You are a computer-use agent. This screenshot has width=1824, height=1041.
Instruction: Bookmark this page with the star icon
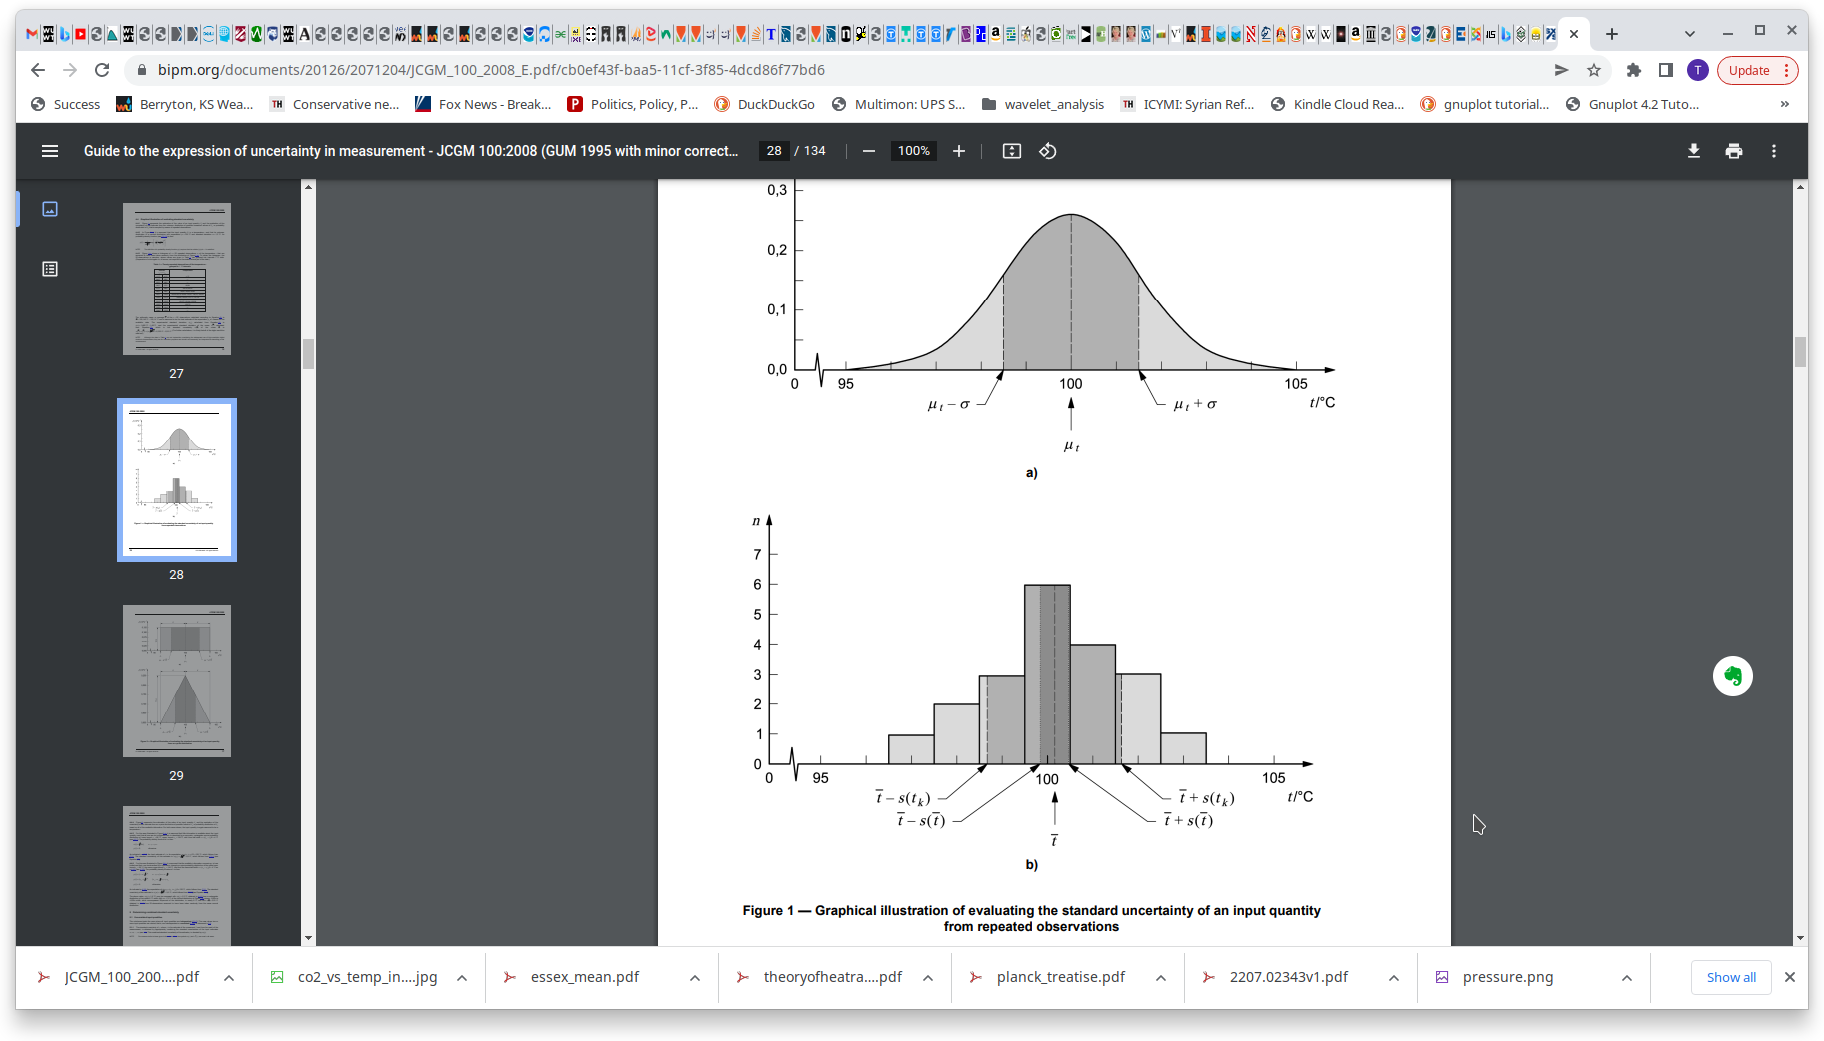[1594, 70]
